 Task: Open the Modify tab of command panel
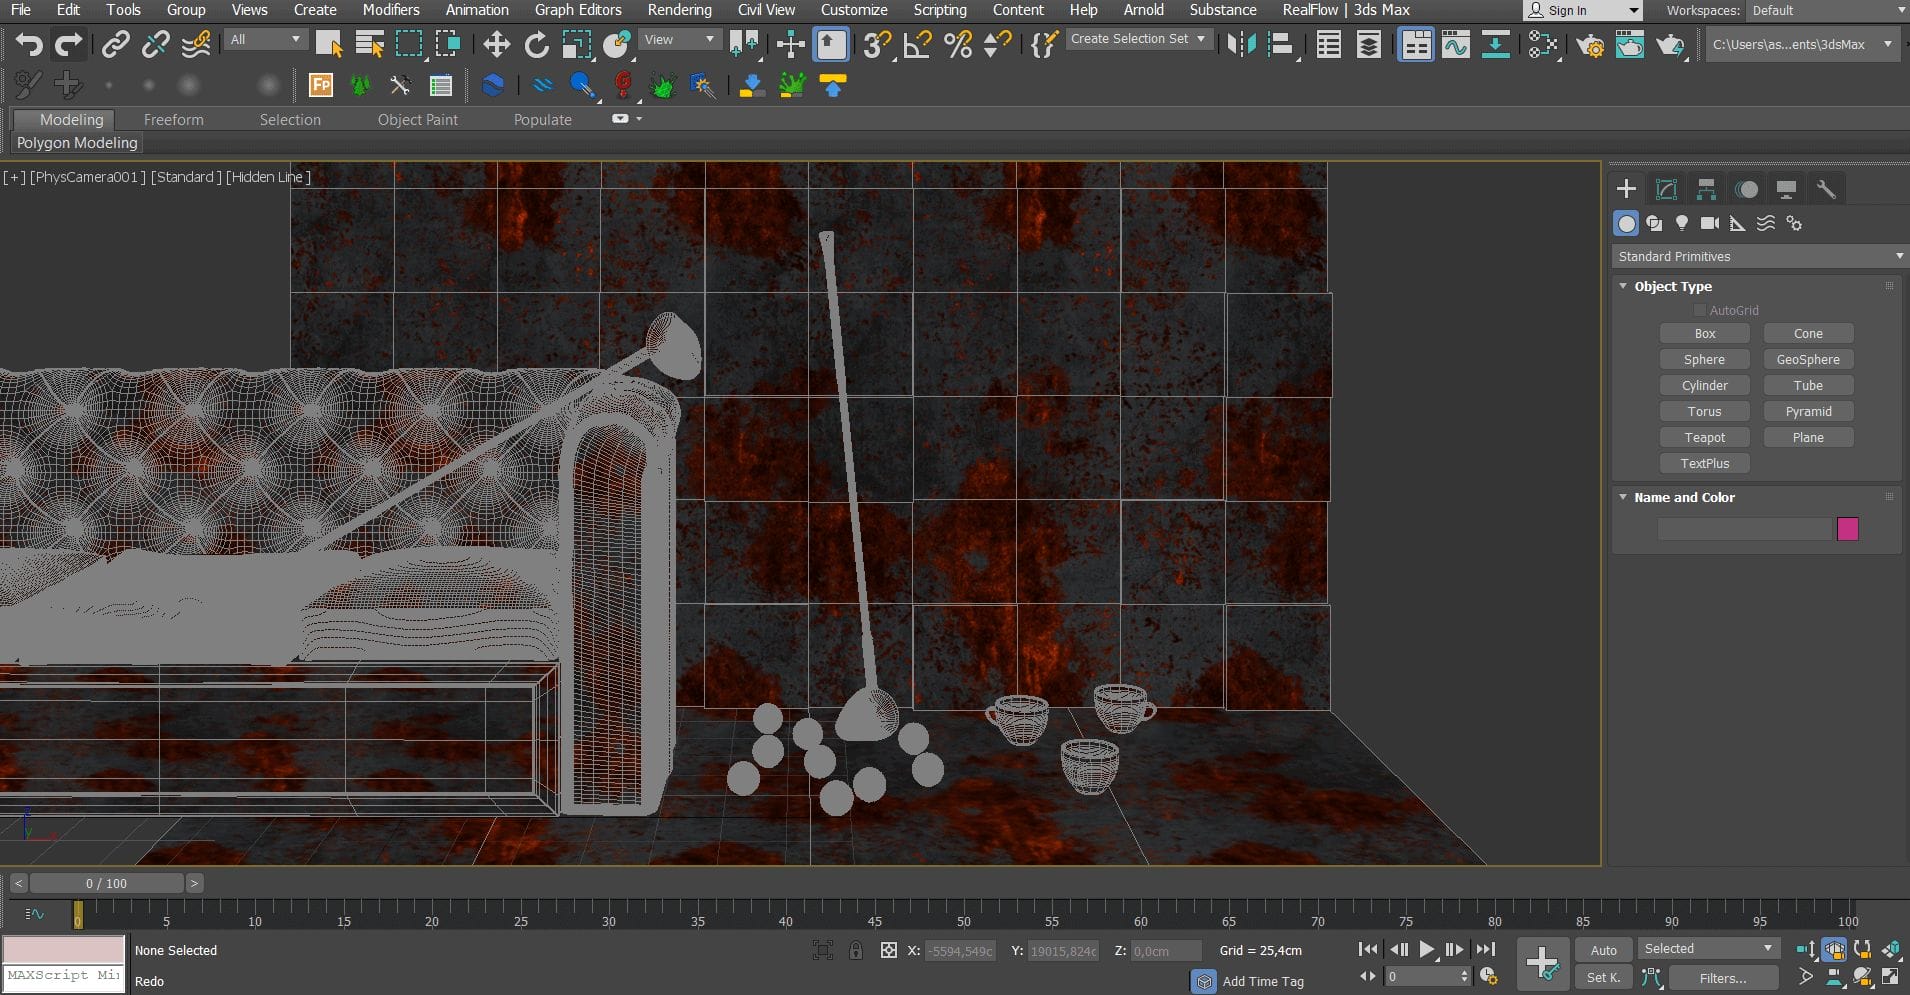1665,188
